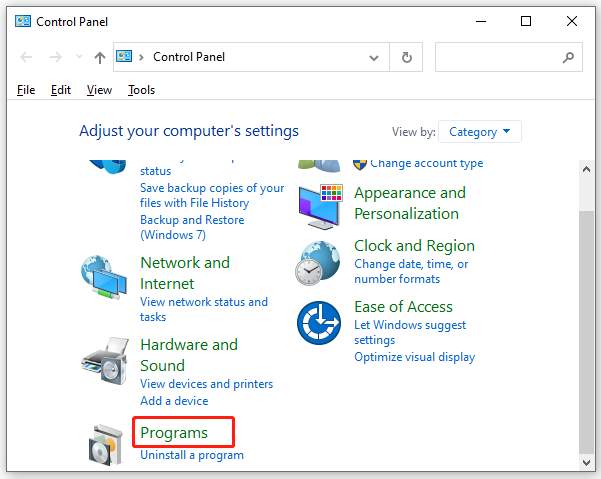
Task: Click Change date, time, or number formats
Action: pos(411,271)
